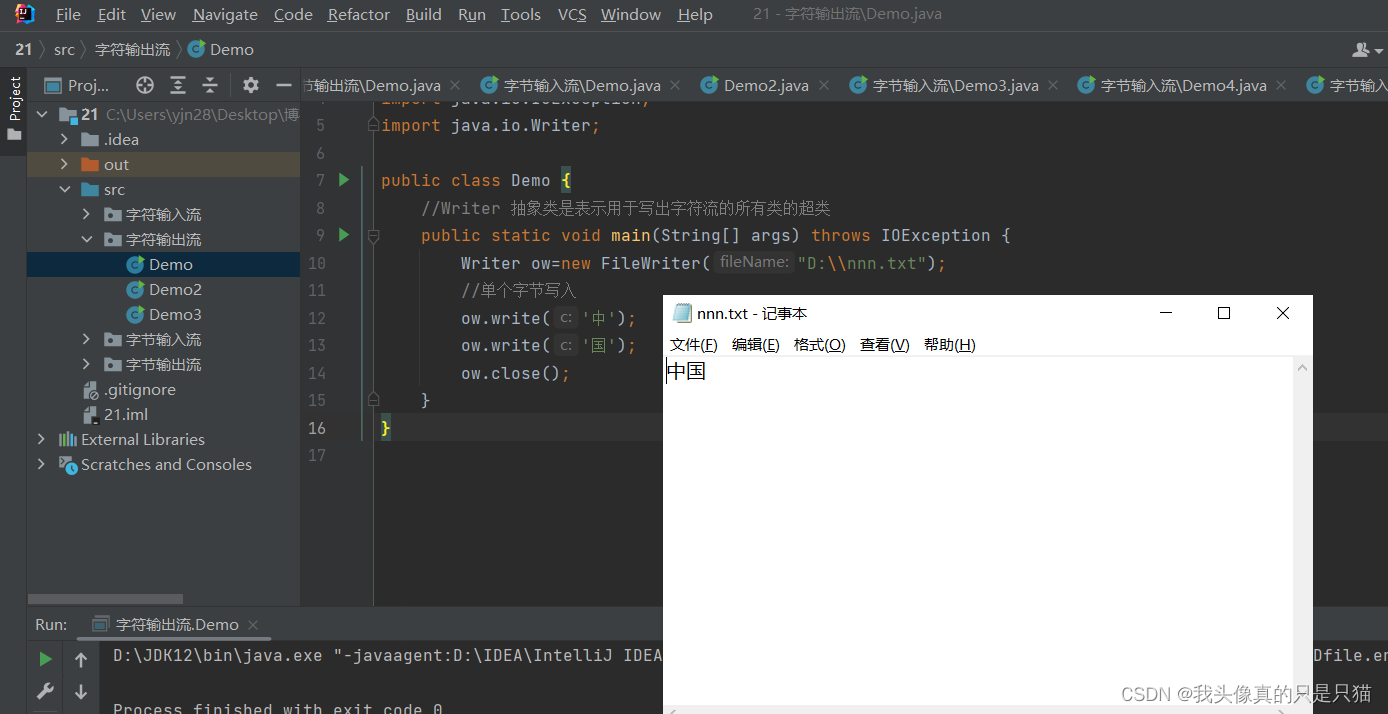This screenshot has width=1388, height=714.
Task: Maximize the Notepad window
Action: click(1223, 313)
